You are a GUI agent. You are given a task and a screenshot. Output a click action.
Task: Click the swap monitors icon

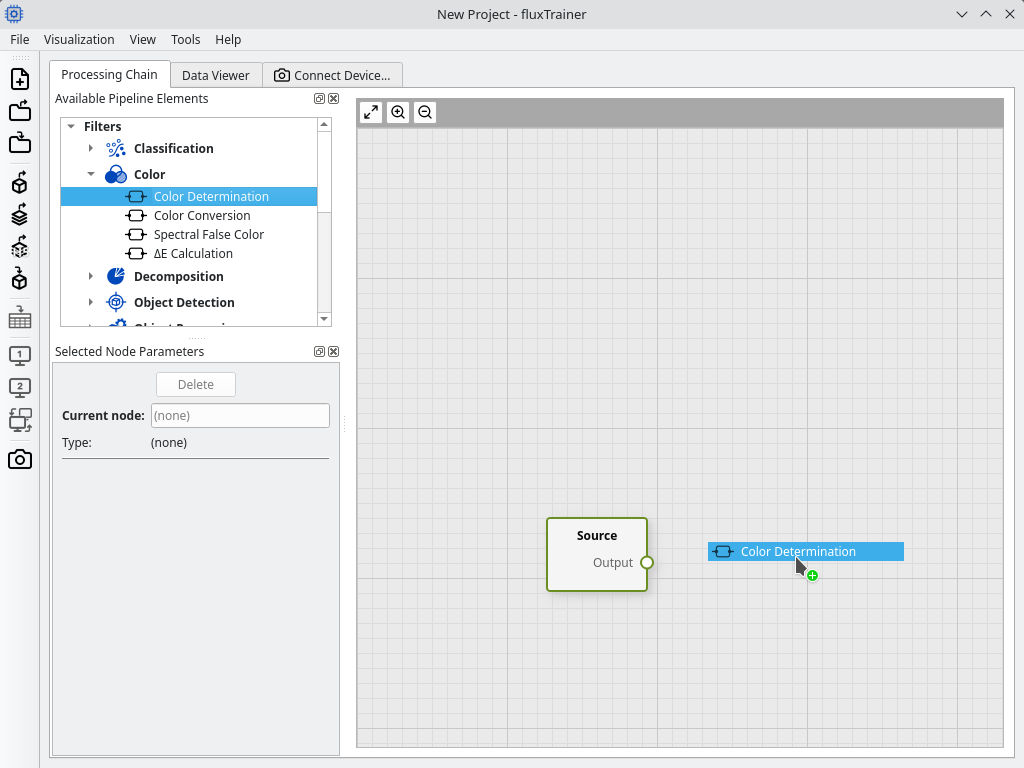point(20,420)
